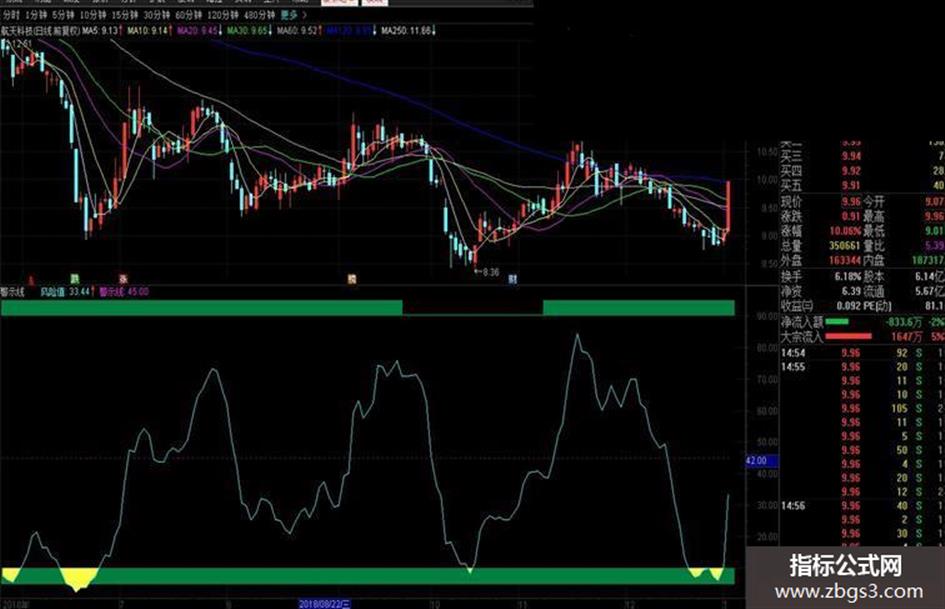Click the yellow oversold area at chart left
The width and height of the screenshot is (945, 609).
80,578
